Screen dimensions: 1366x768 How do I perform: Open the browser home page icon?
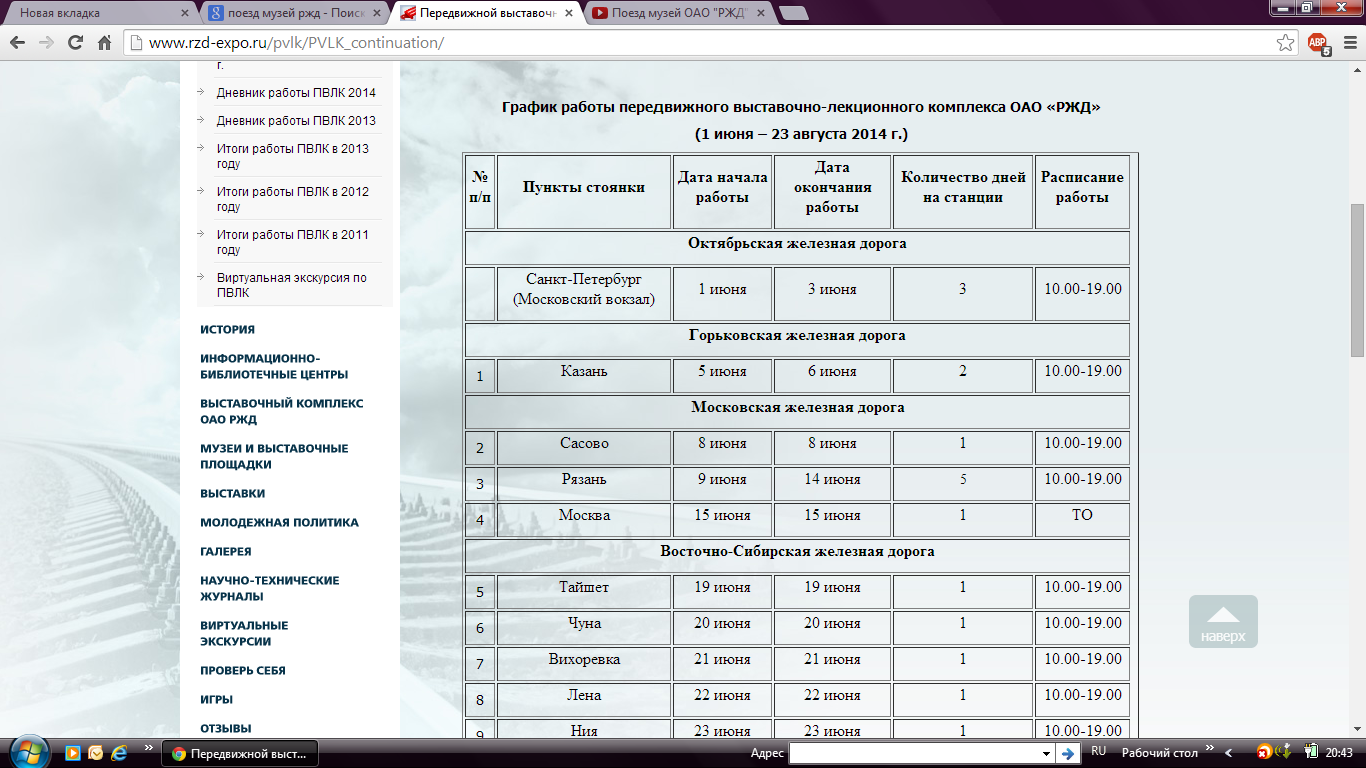pos(104,43)
